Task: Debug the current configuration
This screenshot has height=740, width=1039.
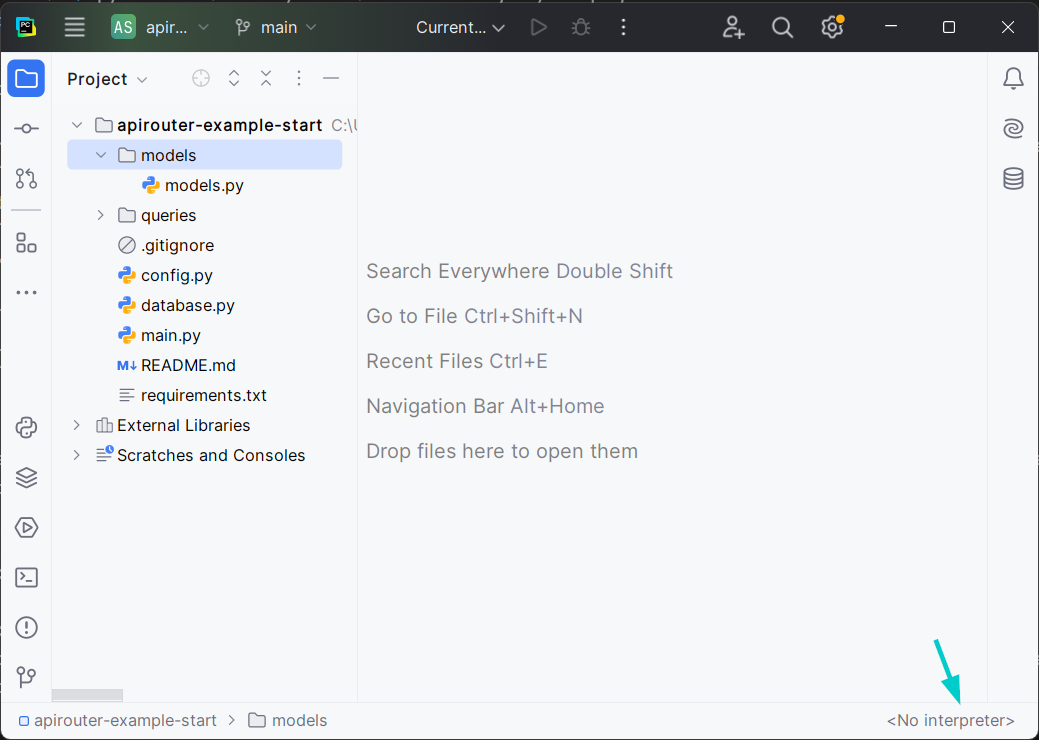Action: point(581,27)
